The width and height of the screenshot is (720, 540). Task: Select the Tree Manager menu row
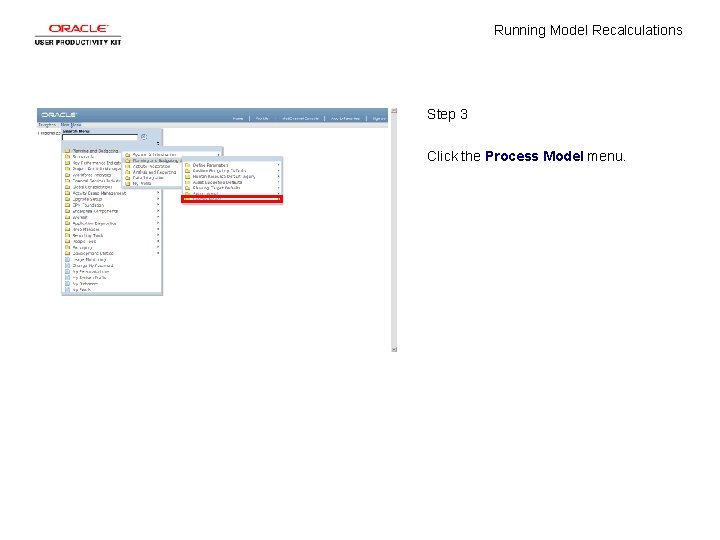(x=112, y=229)
